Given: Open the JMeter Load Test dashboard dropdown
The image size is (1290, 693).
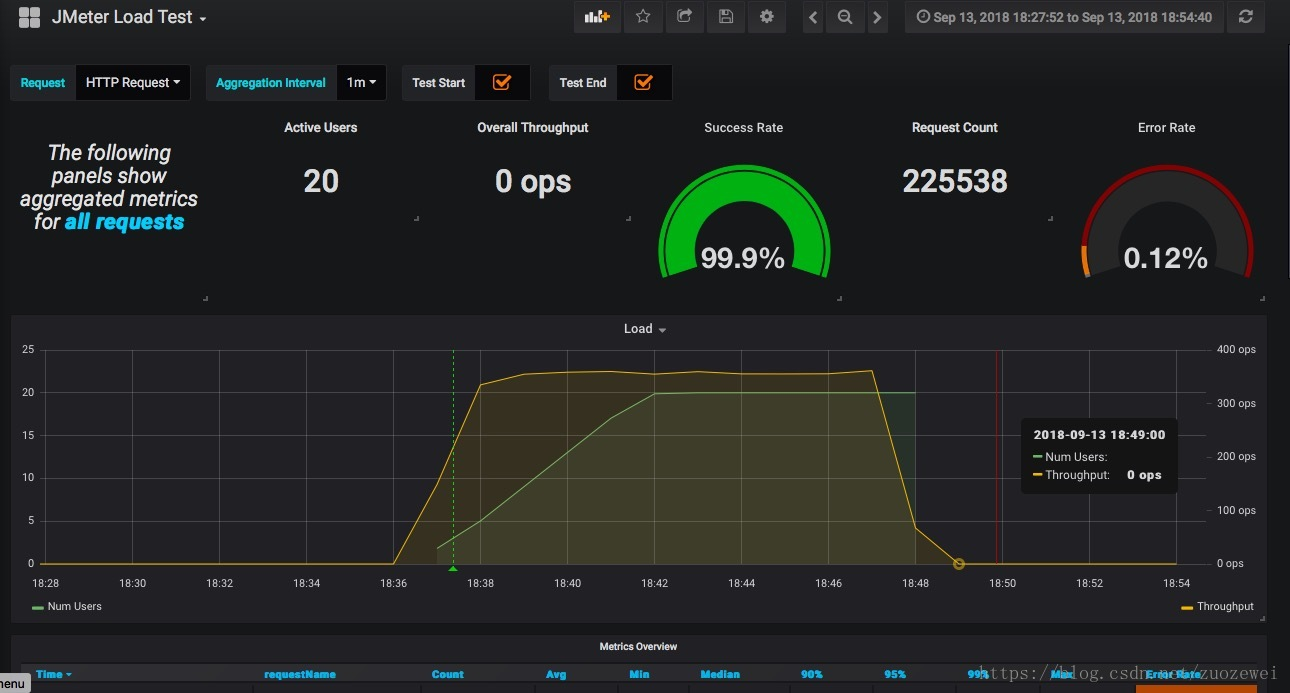Looking at the screenshot, I should point(129,18).
